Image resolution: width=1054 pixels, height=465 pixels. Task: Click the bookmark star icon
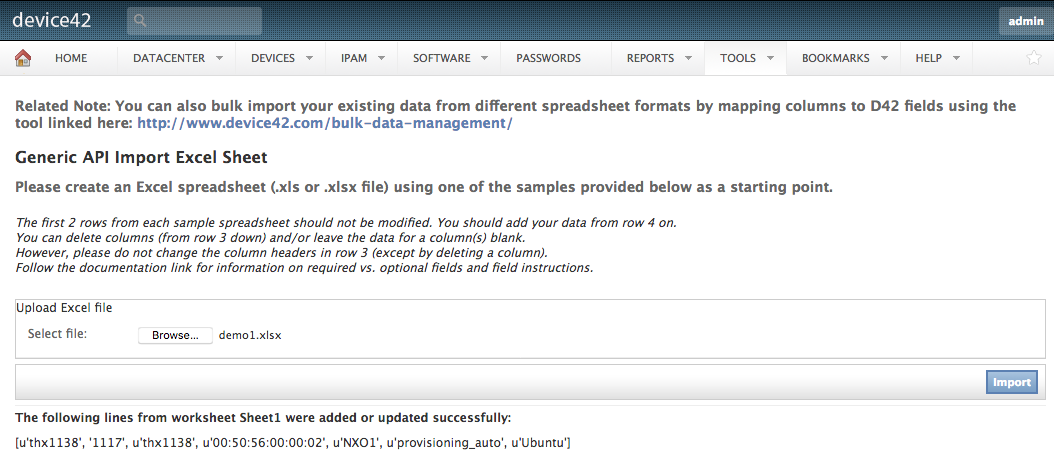tap(1034, 58)
